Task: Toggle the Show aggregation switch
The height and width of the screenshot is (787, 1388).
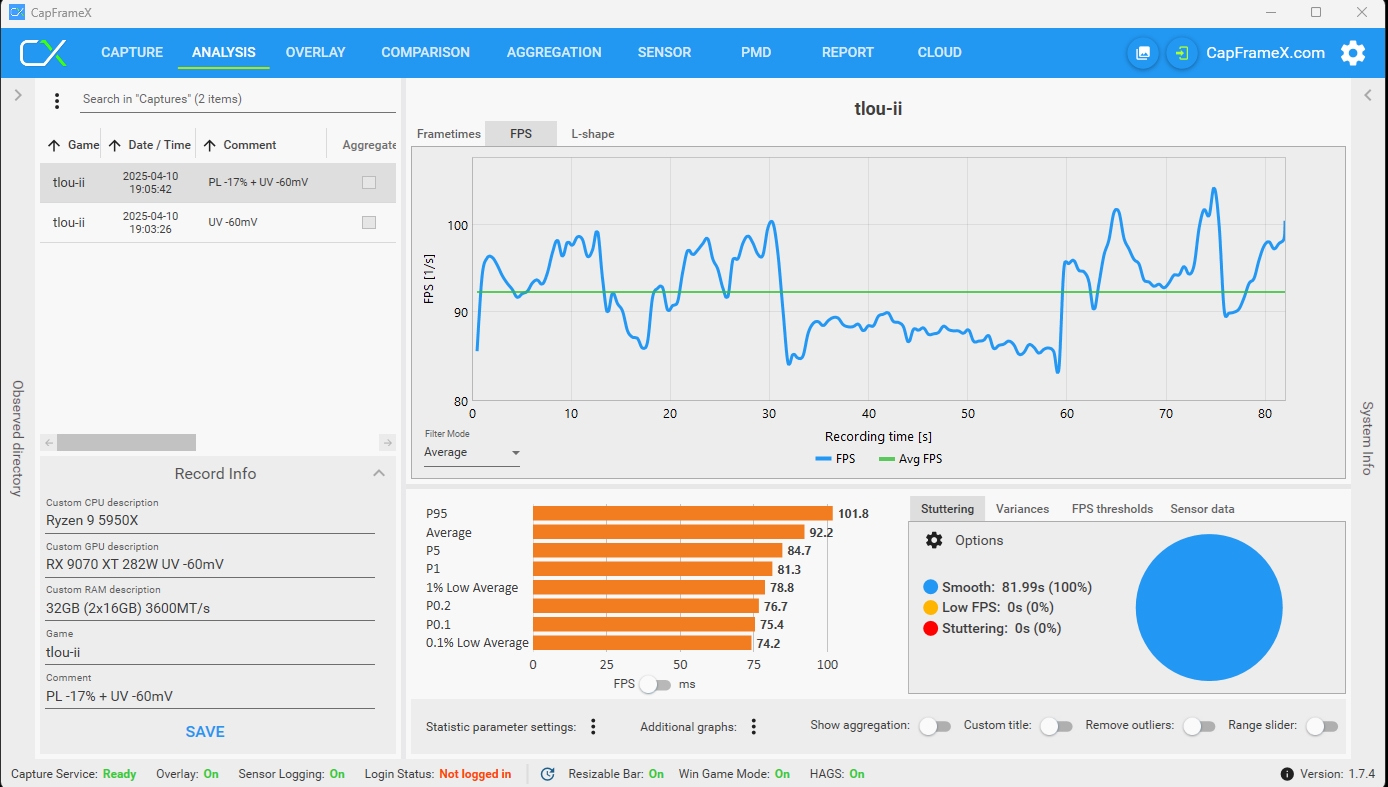Action: (935, 726)
